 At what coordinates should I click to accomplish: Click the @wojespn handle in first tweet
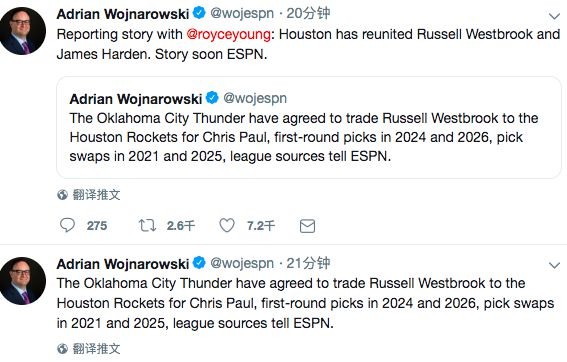pyautogui.click(x=242, y=13)
